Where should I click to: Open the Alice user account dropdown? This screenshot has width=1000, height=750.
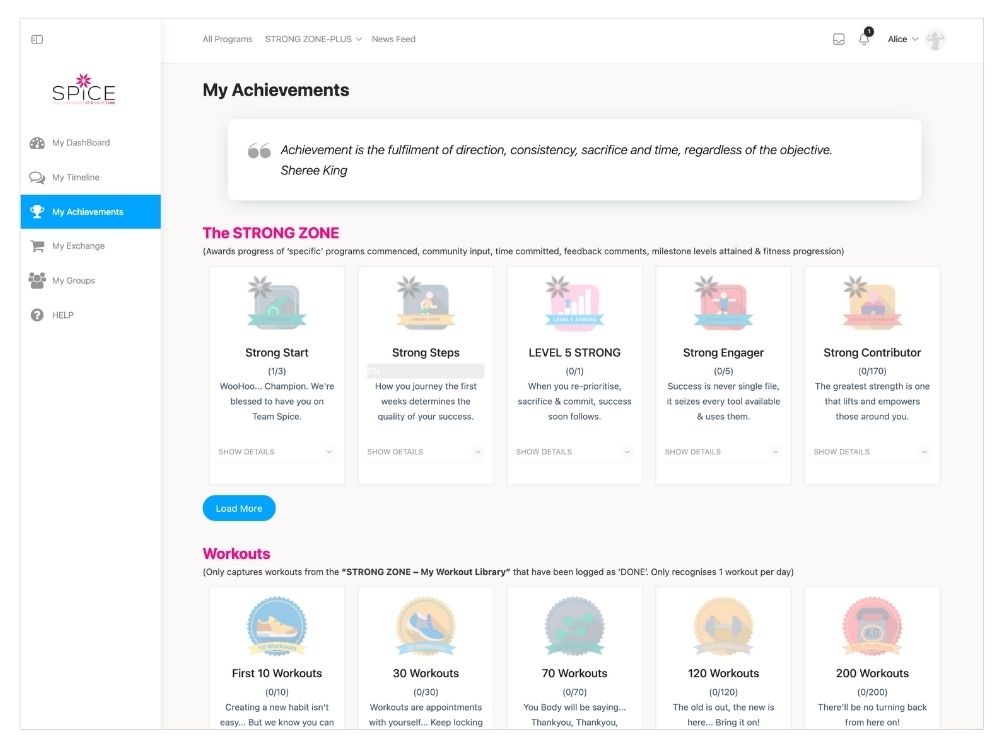tap(903, 39)
